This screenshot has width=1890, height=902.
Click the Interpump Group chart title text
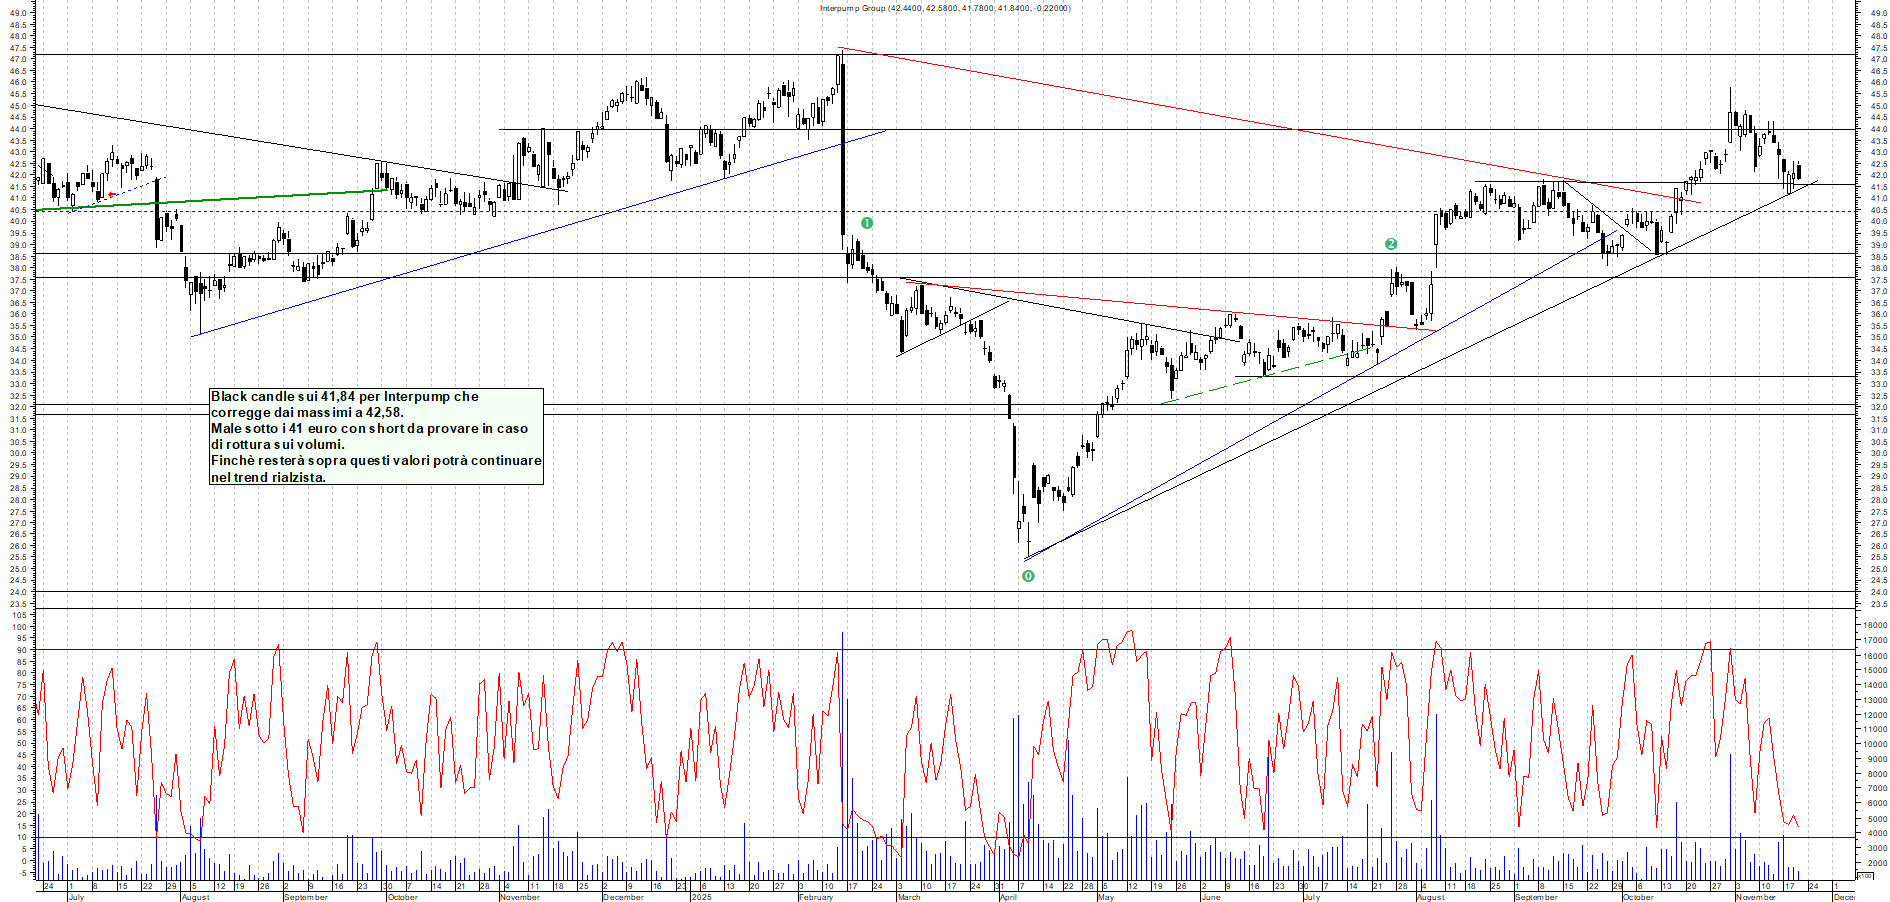tap(944, 8)
